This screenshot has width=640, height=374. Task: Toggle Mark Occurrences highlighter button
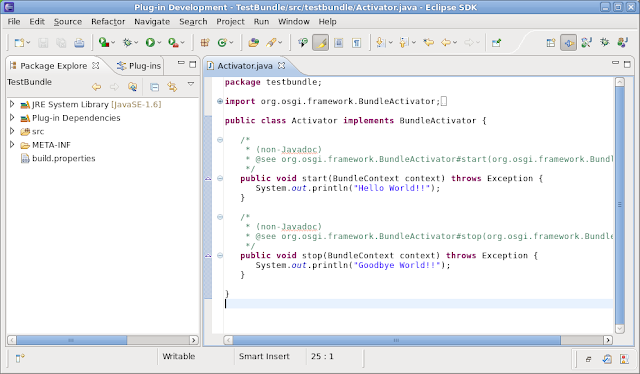[320, 42]
